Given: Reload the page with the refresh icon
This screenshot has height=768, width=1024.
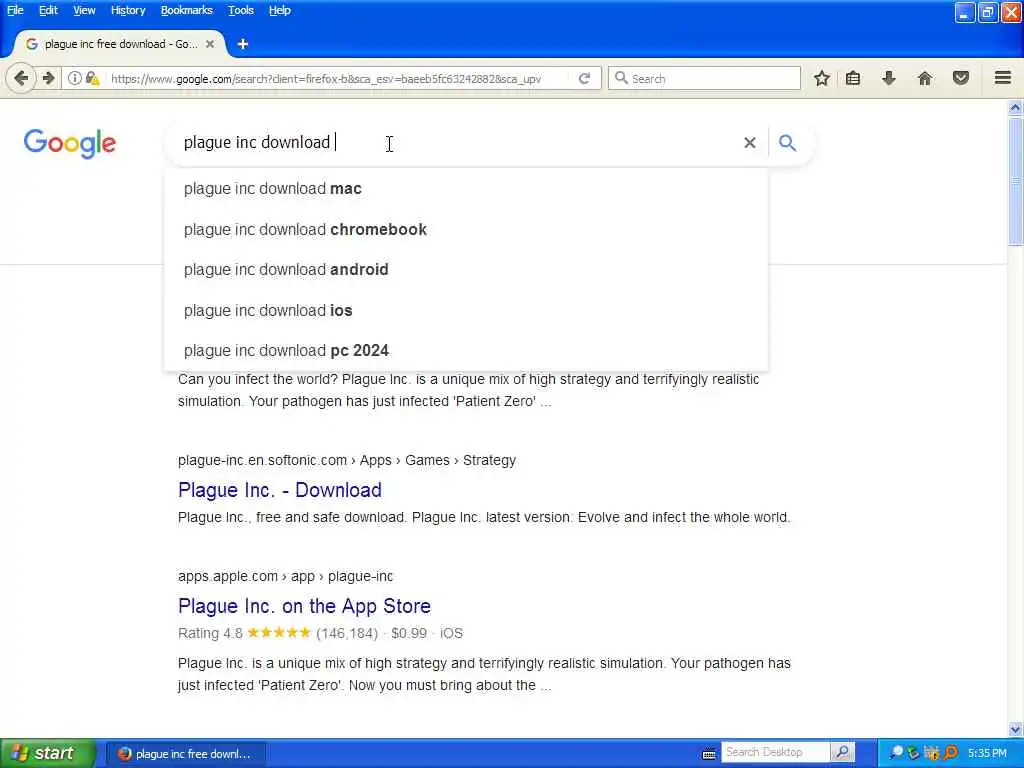Looking at the screenshot, I should [x=584, y=78].
